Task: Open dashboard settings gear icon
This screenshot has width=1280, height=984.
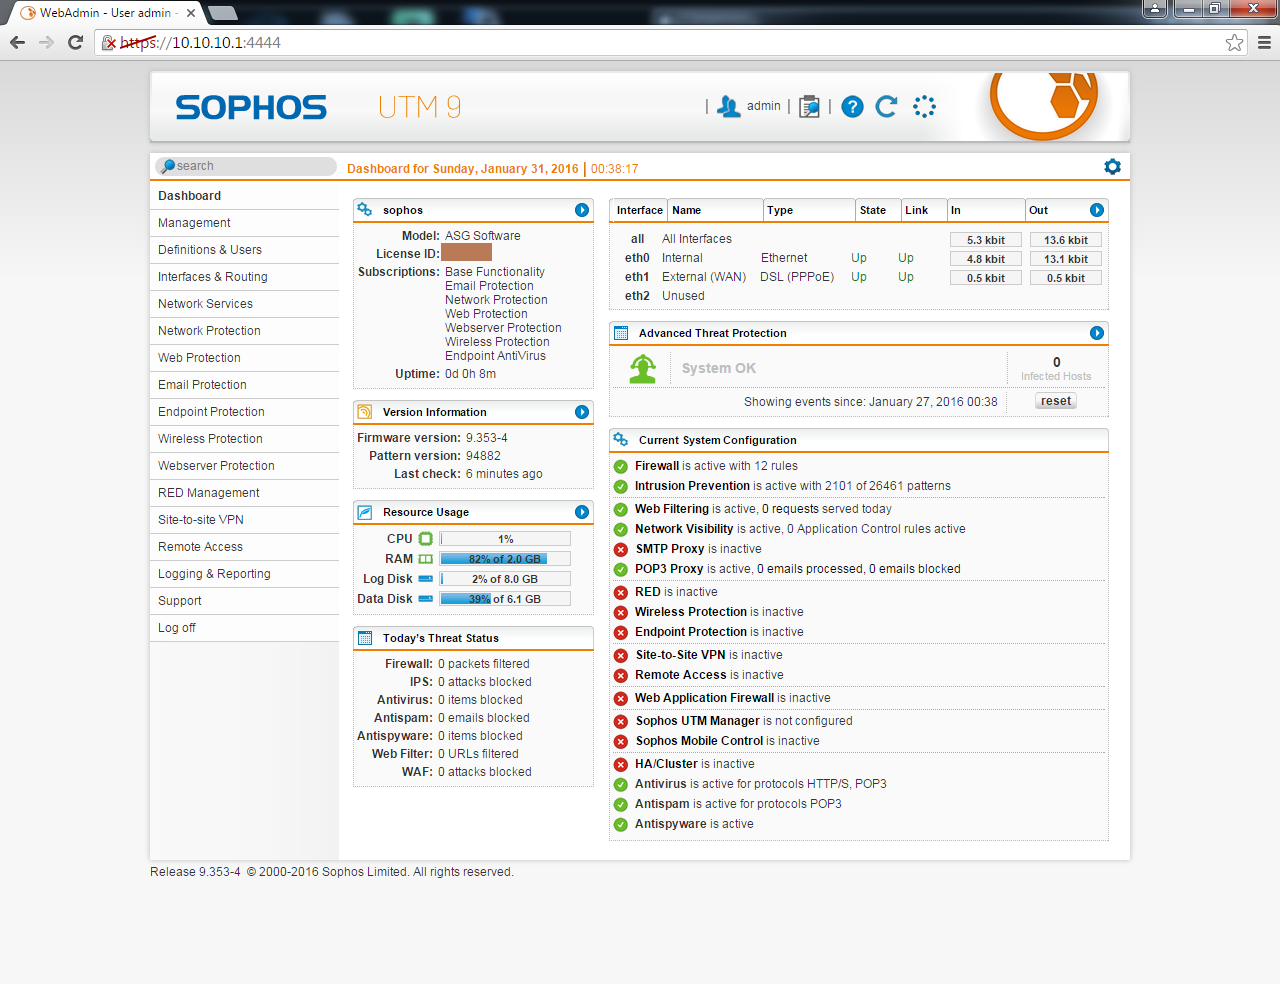Action: (1112, 167)
